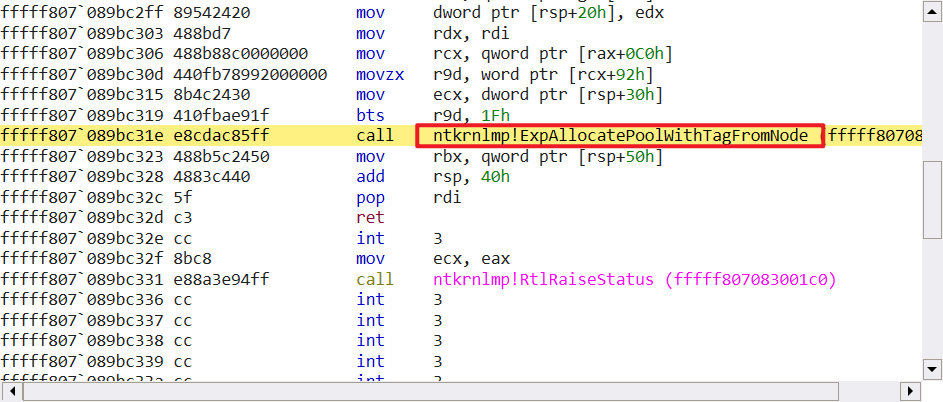The height and width of the screenshot is (402, 943).
Task: Click the call mnemonic on highlighted line
Action: 375,136
